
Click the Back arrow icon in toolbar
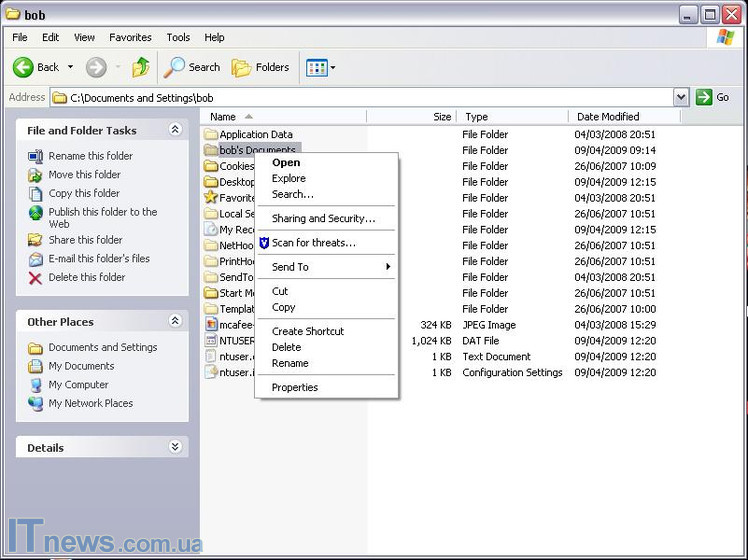[23, 67]
